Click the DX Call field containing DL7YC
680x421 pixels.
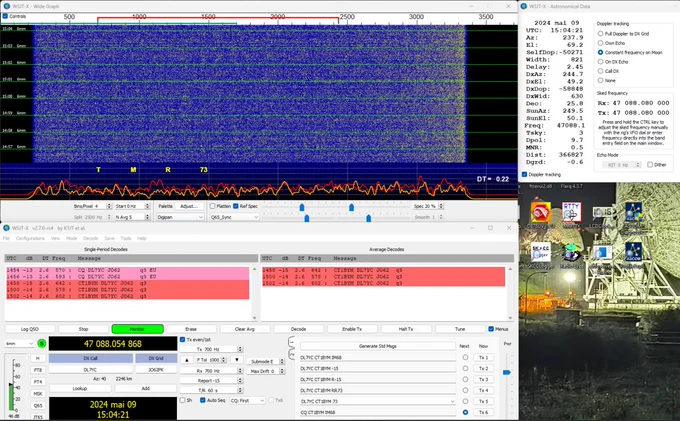click(91, 370)
